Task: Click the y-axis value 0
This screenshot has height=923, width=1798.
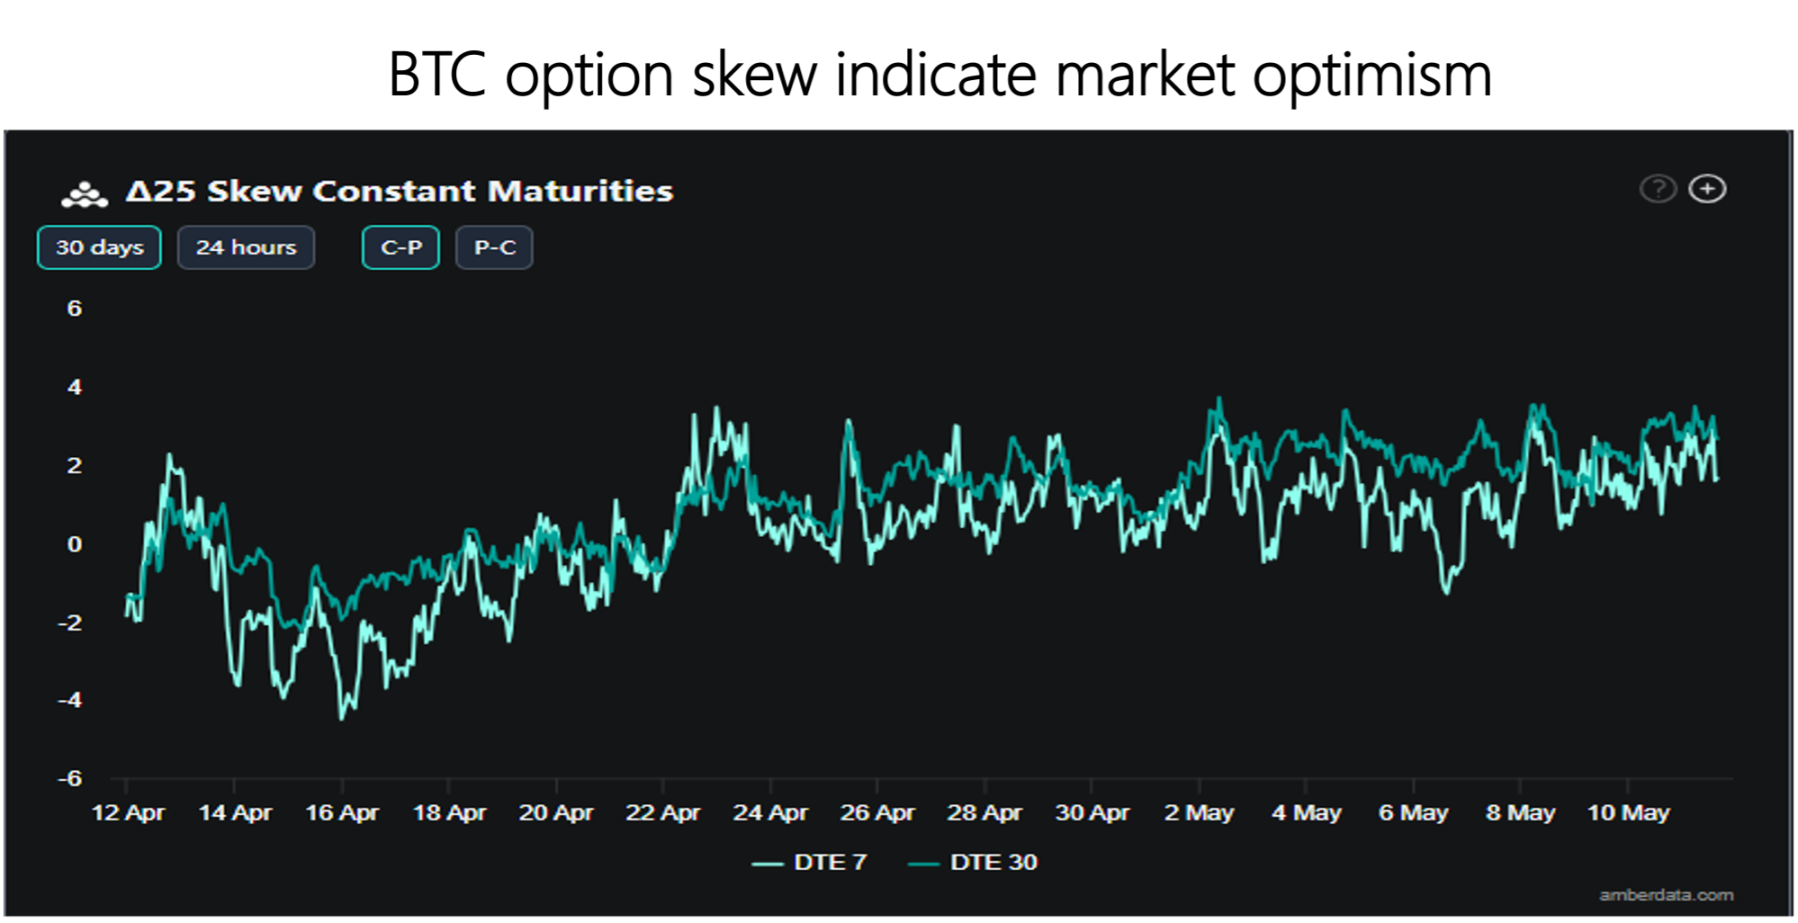Action: tap(74, 544)
